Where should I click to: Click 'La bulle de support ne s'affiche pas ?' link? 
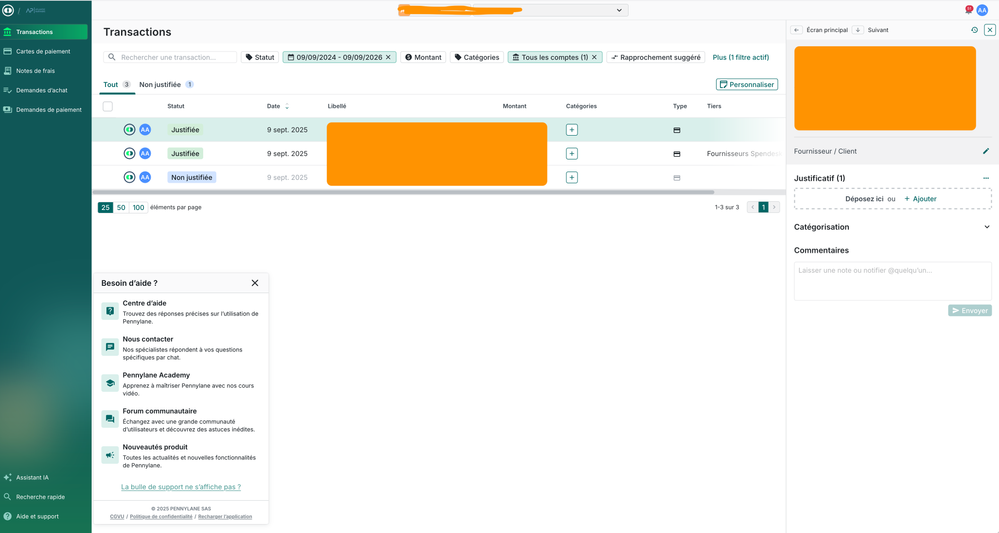click(x=181, y=487)
